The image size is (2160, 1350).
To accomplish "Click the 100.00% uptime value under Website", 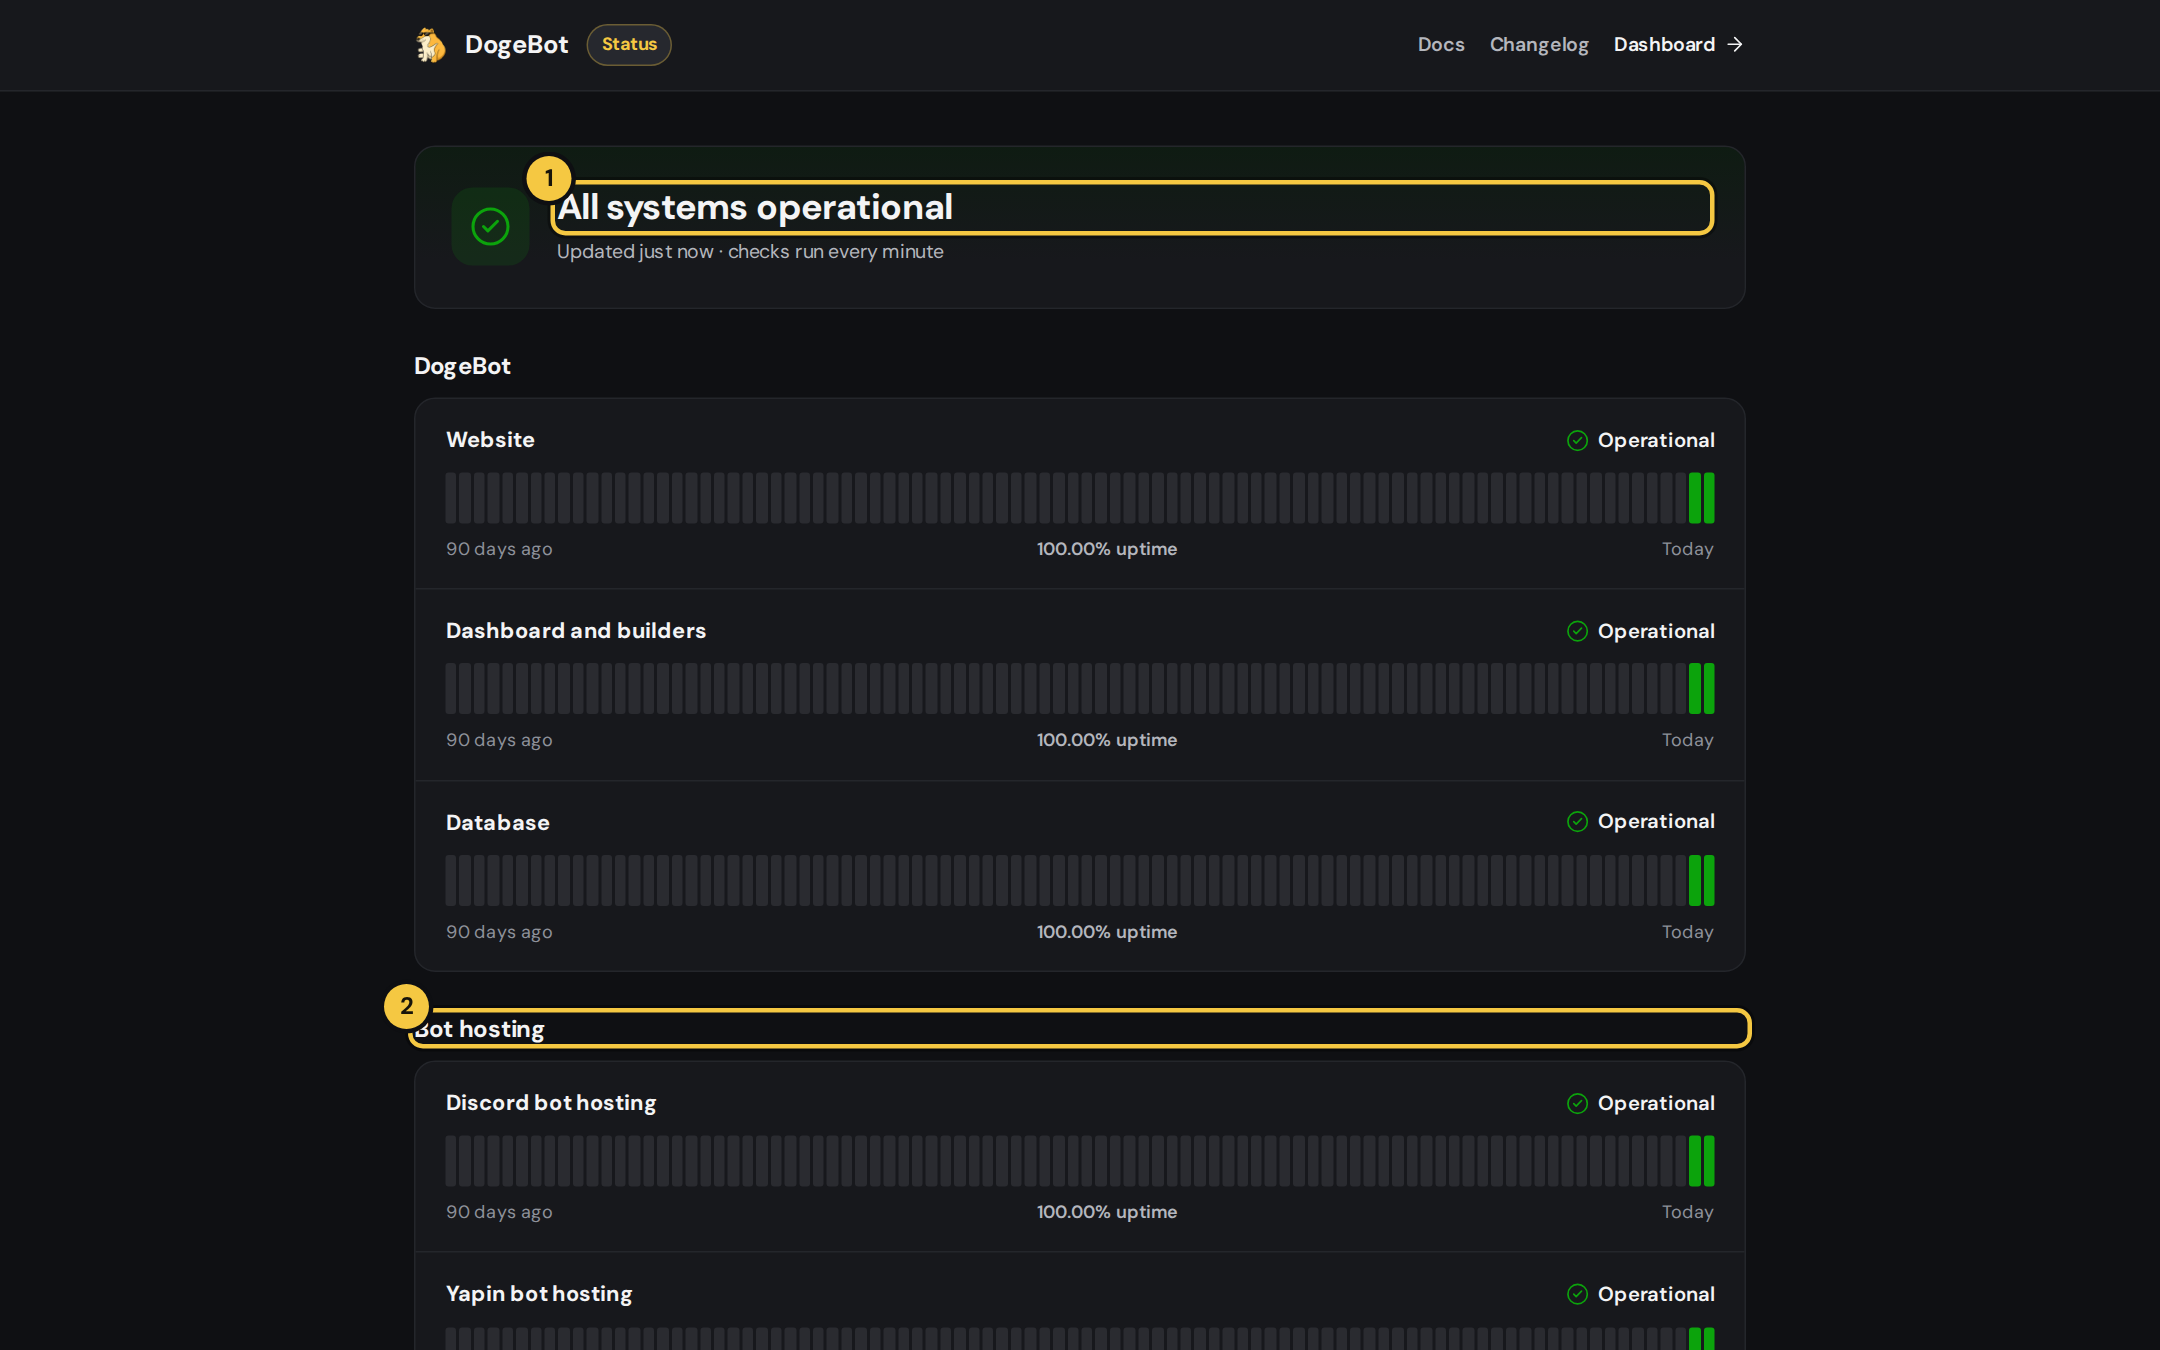I will [1107, 549].
